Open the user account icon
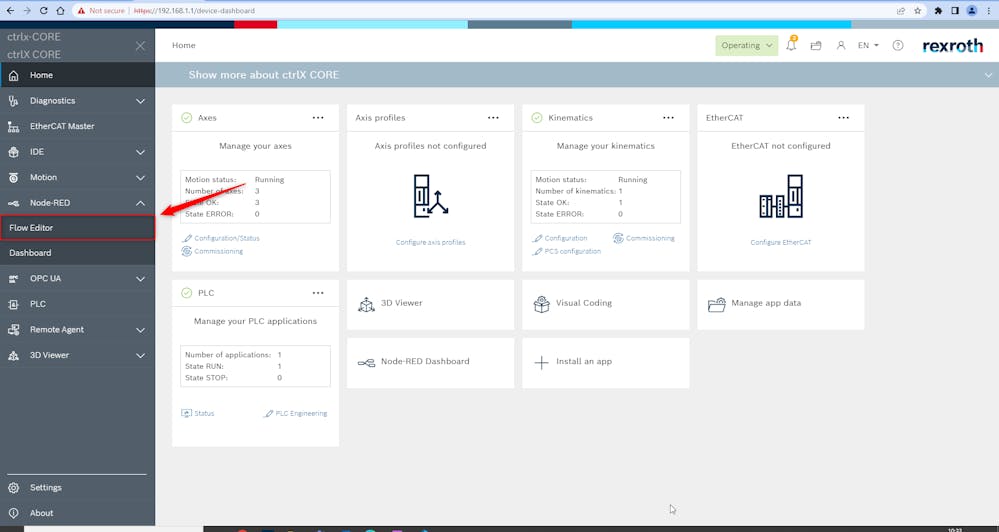 (x=841, y=45)
